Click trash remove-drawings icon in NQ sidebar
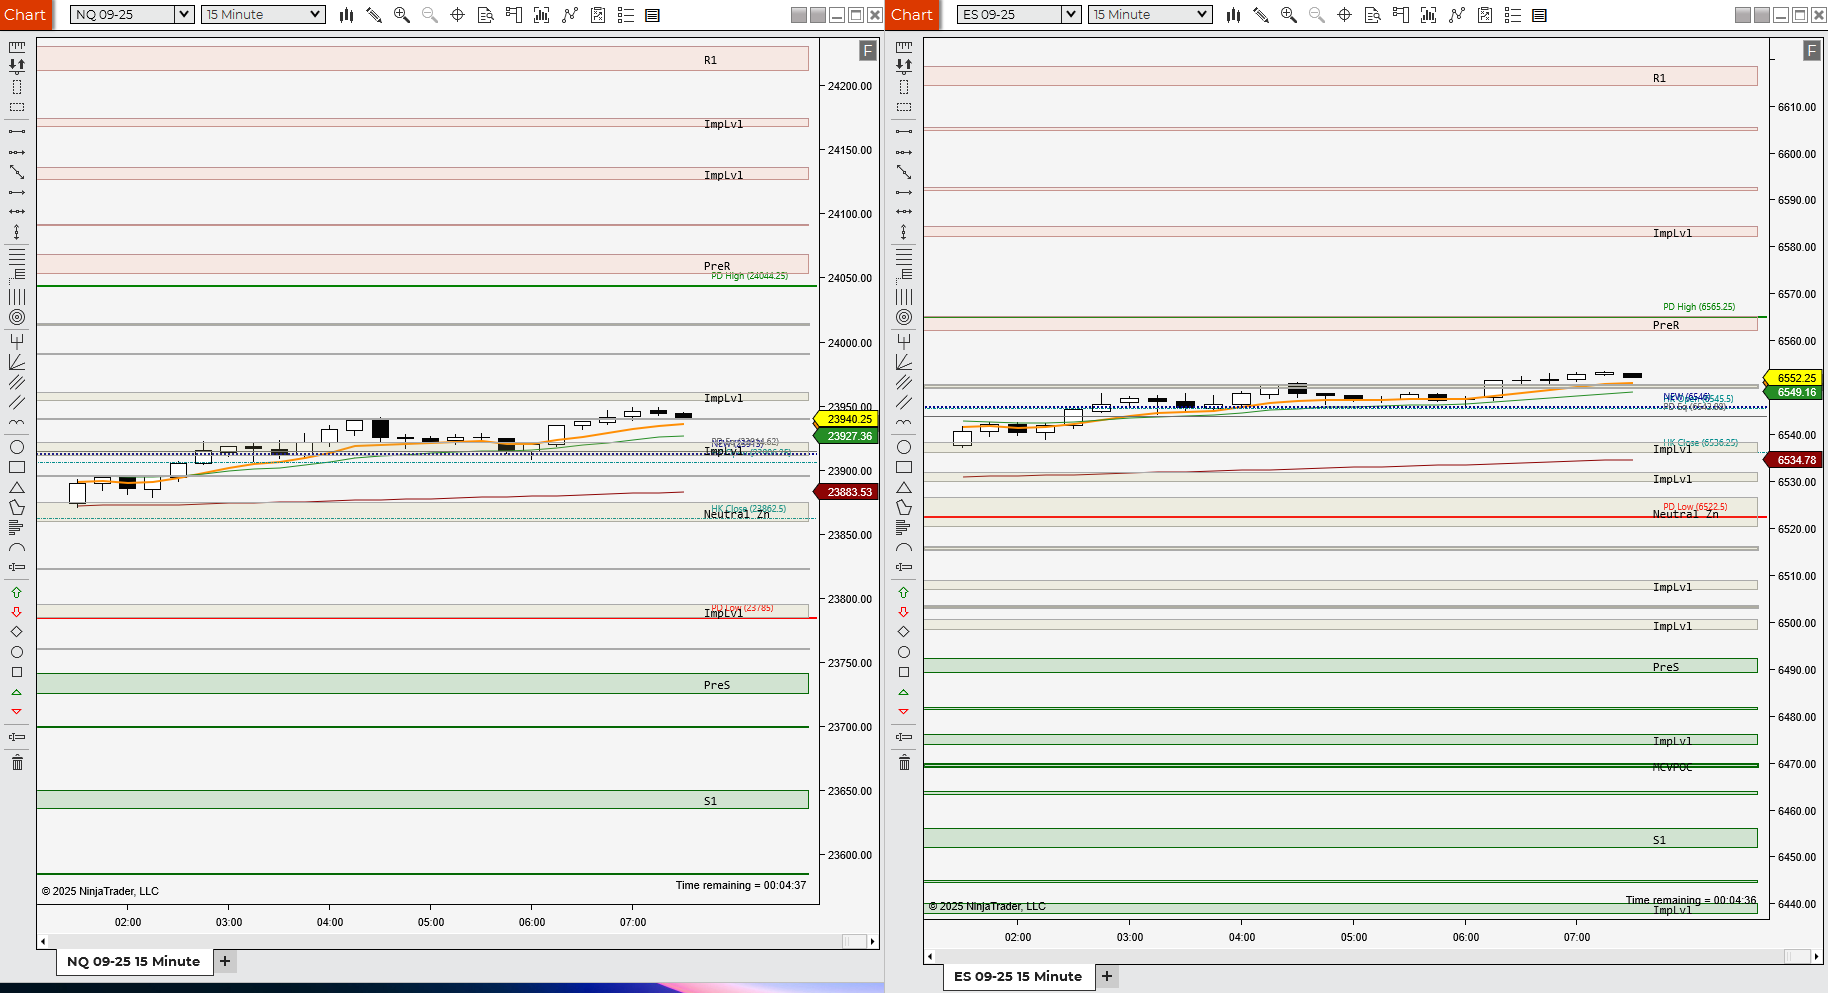Screen dimensions: 1828x993 click(x=17, y=763)
